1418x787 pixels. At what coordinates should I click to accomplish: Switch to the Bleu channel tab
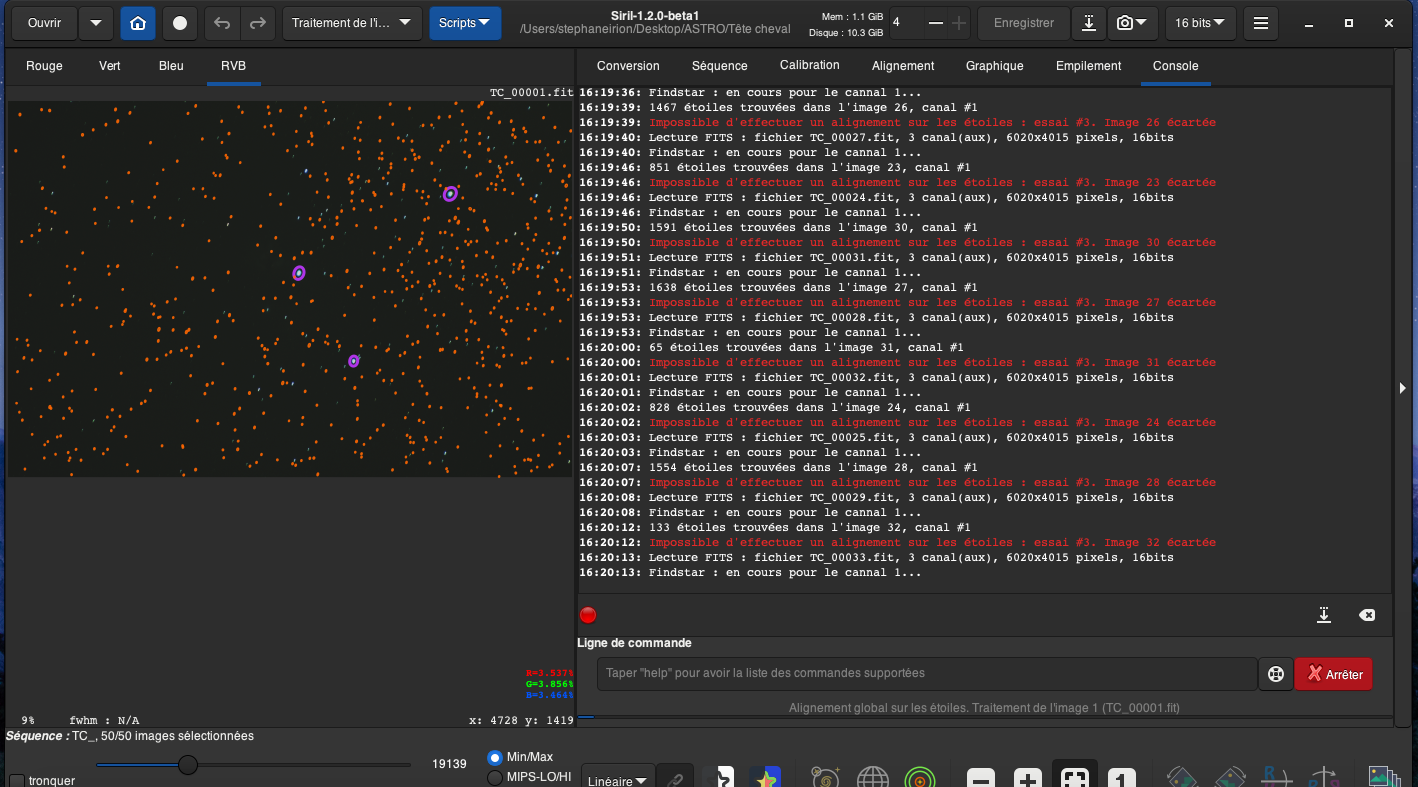click(171, 66)
